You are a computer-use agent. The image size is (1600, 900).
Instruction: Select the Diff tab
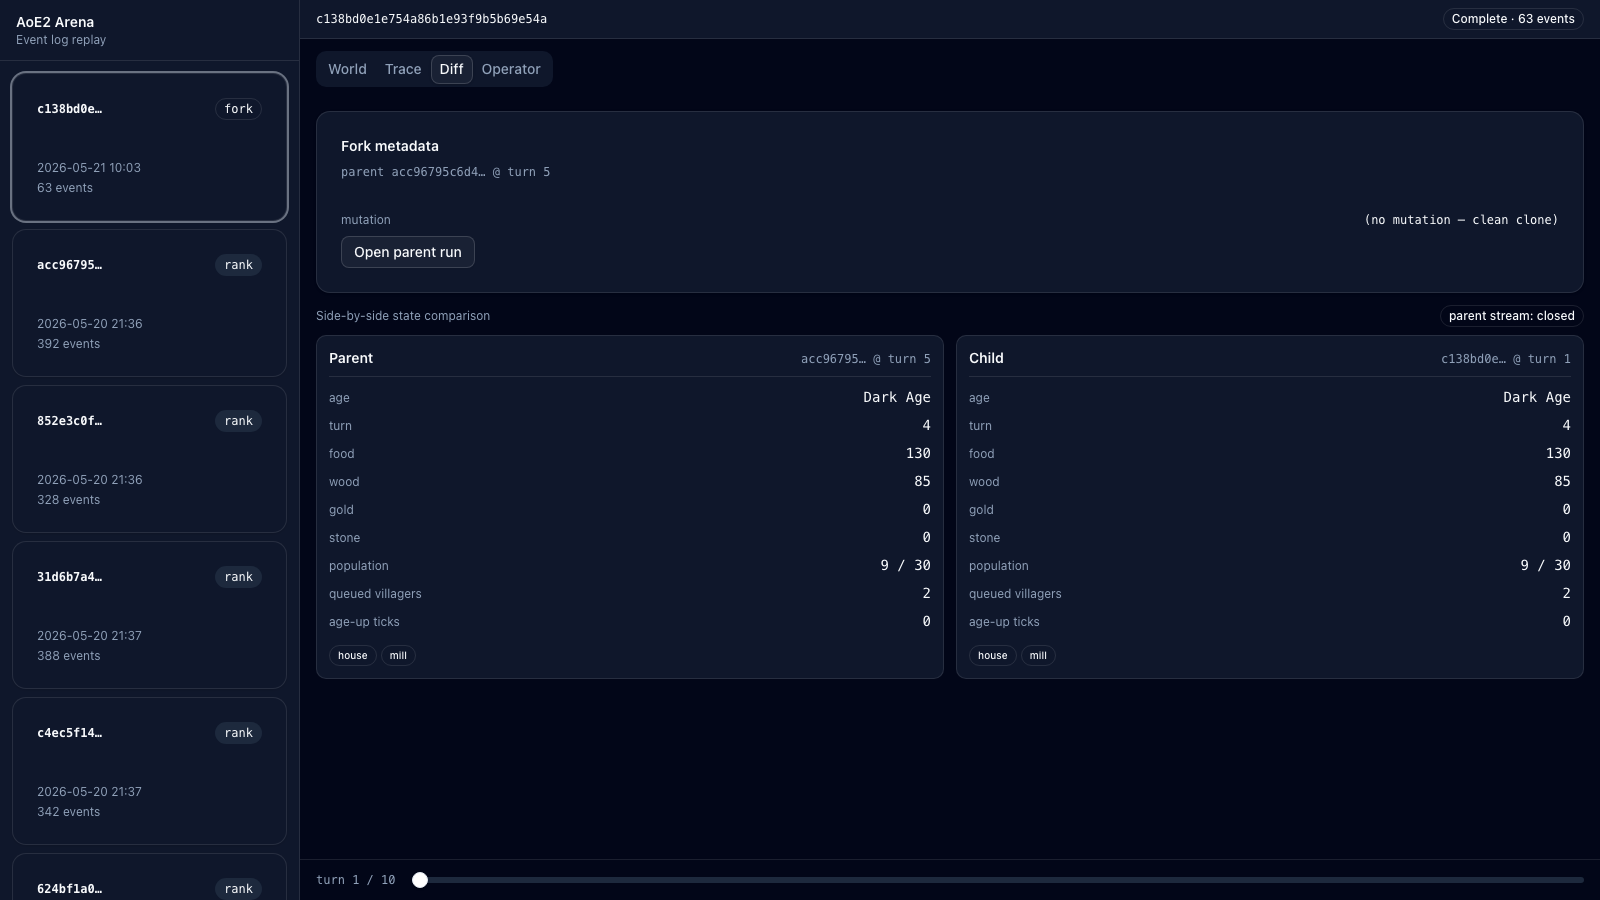tap(452, 69)
